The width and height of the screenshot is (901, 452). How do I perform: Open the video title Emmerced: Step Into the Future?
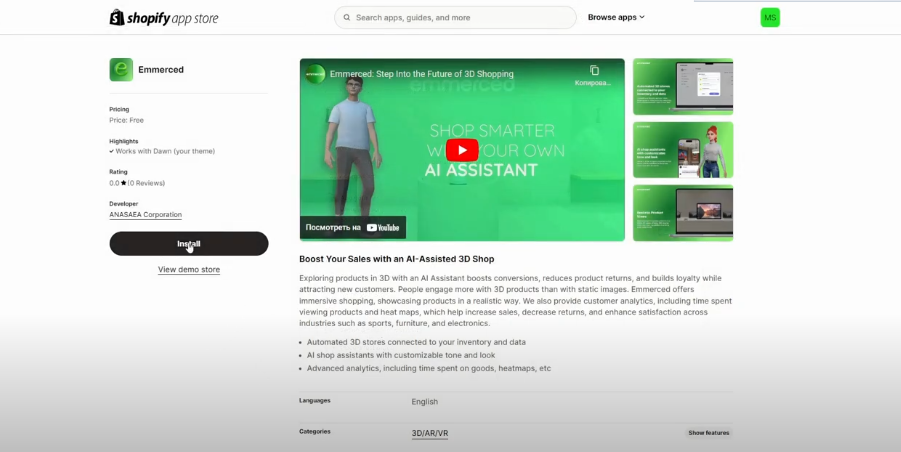point(422,74)
